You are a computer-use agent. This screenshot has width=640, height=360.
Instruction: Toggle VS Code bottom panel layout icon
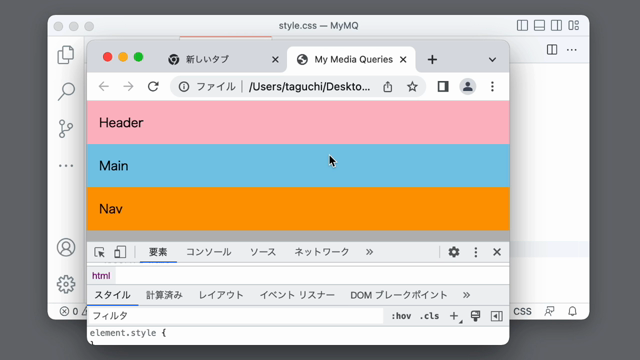[539, 26]
